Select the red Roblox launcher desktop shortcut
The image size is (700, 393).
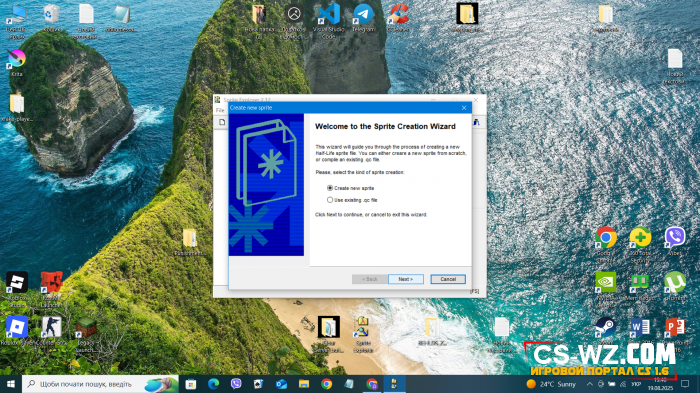[51, 289]
